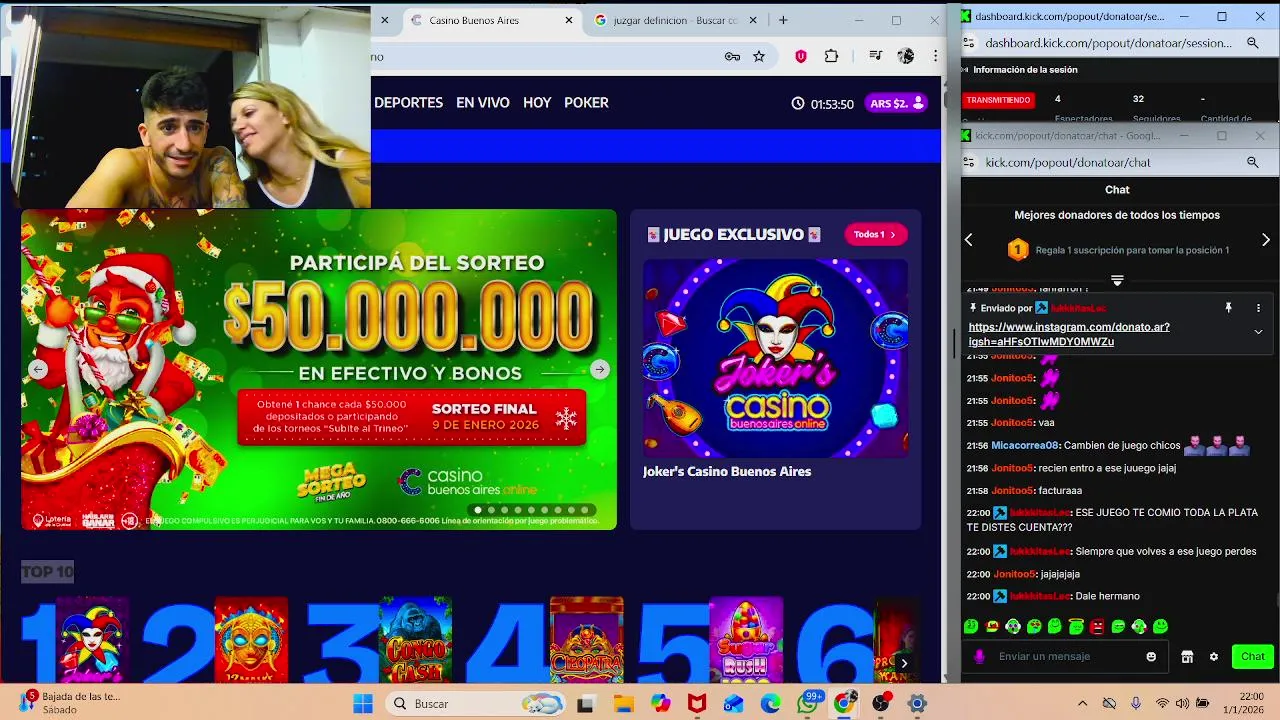Open the Cleopatra game tile
Image resolution: width=1280 pixels, height=720 pixels.
pyautogui.click(x=586, y=640)
